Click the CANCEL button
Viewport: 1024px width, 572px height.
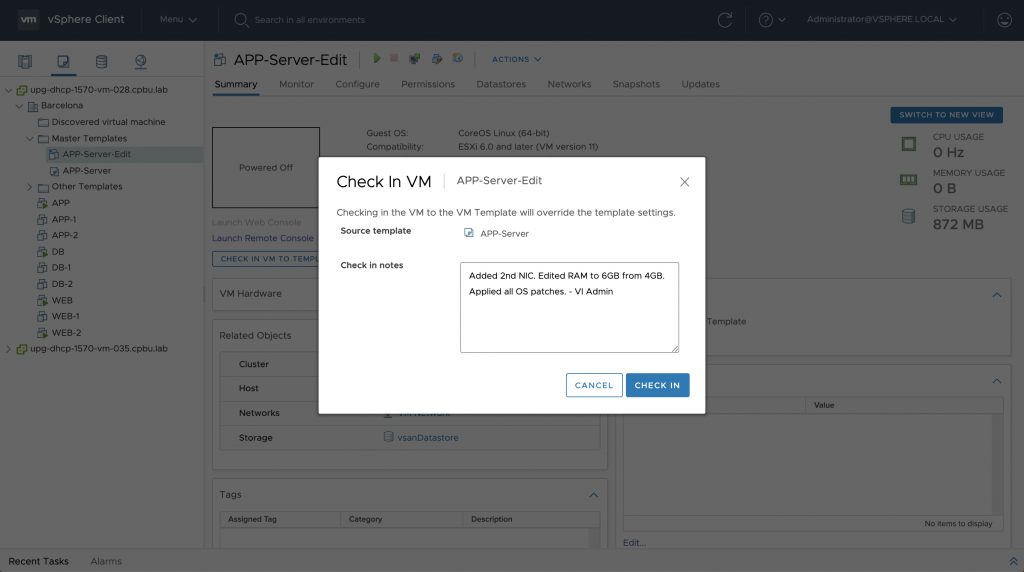(594, 385)
